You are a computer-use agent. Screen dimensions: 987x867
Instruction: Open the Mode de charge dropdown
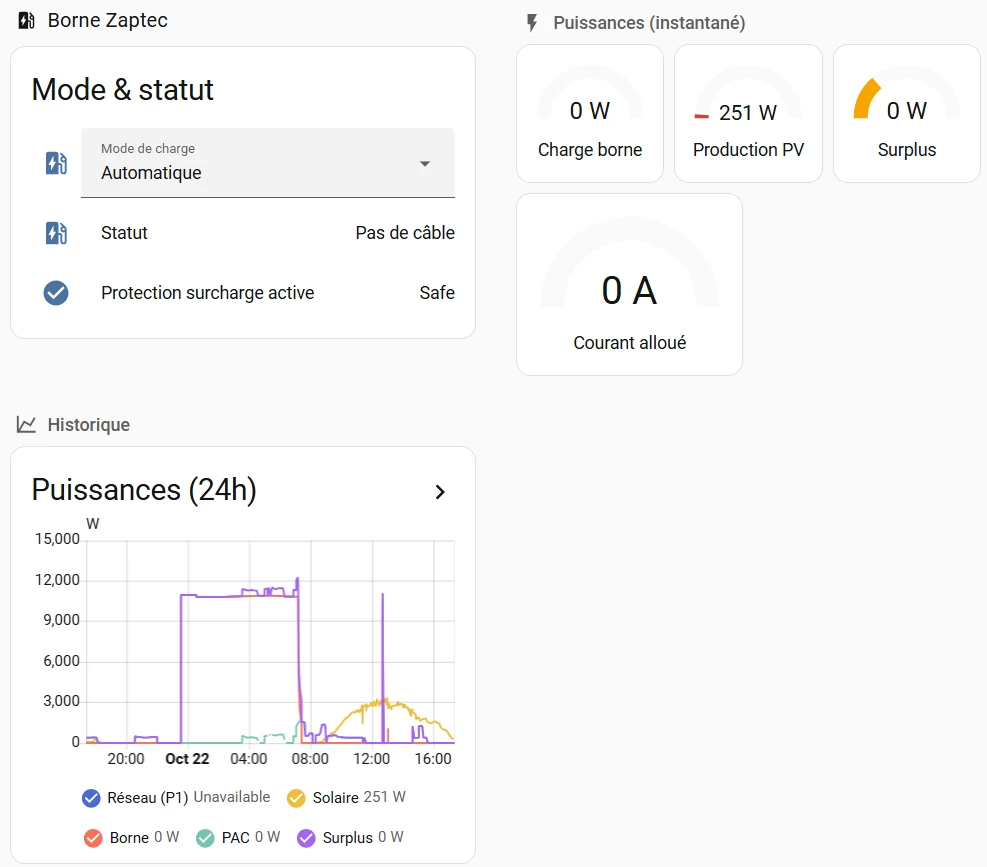[268, 163]
